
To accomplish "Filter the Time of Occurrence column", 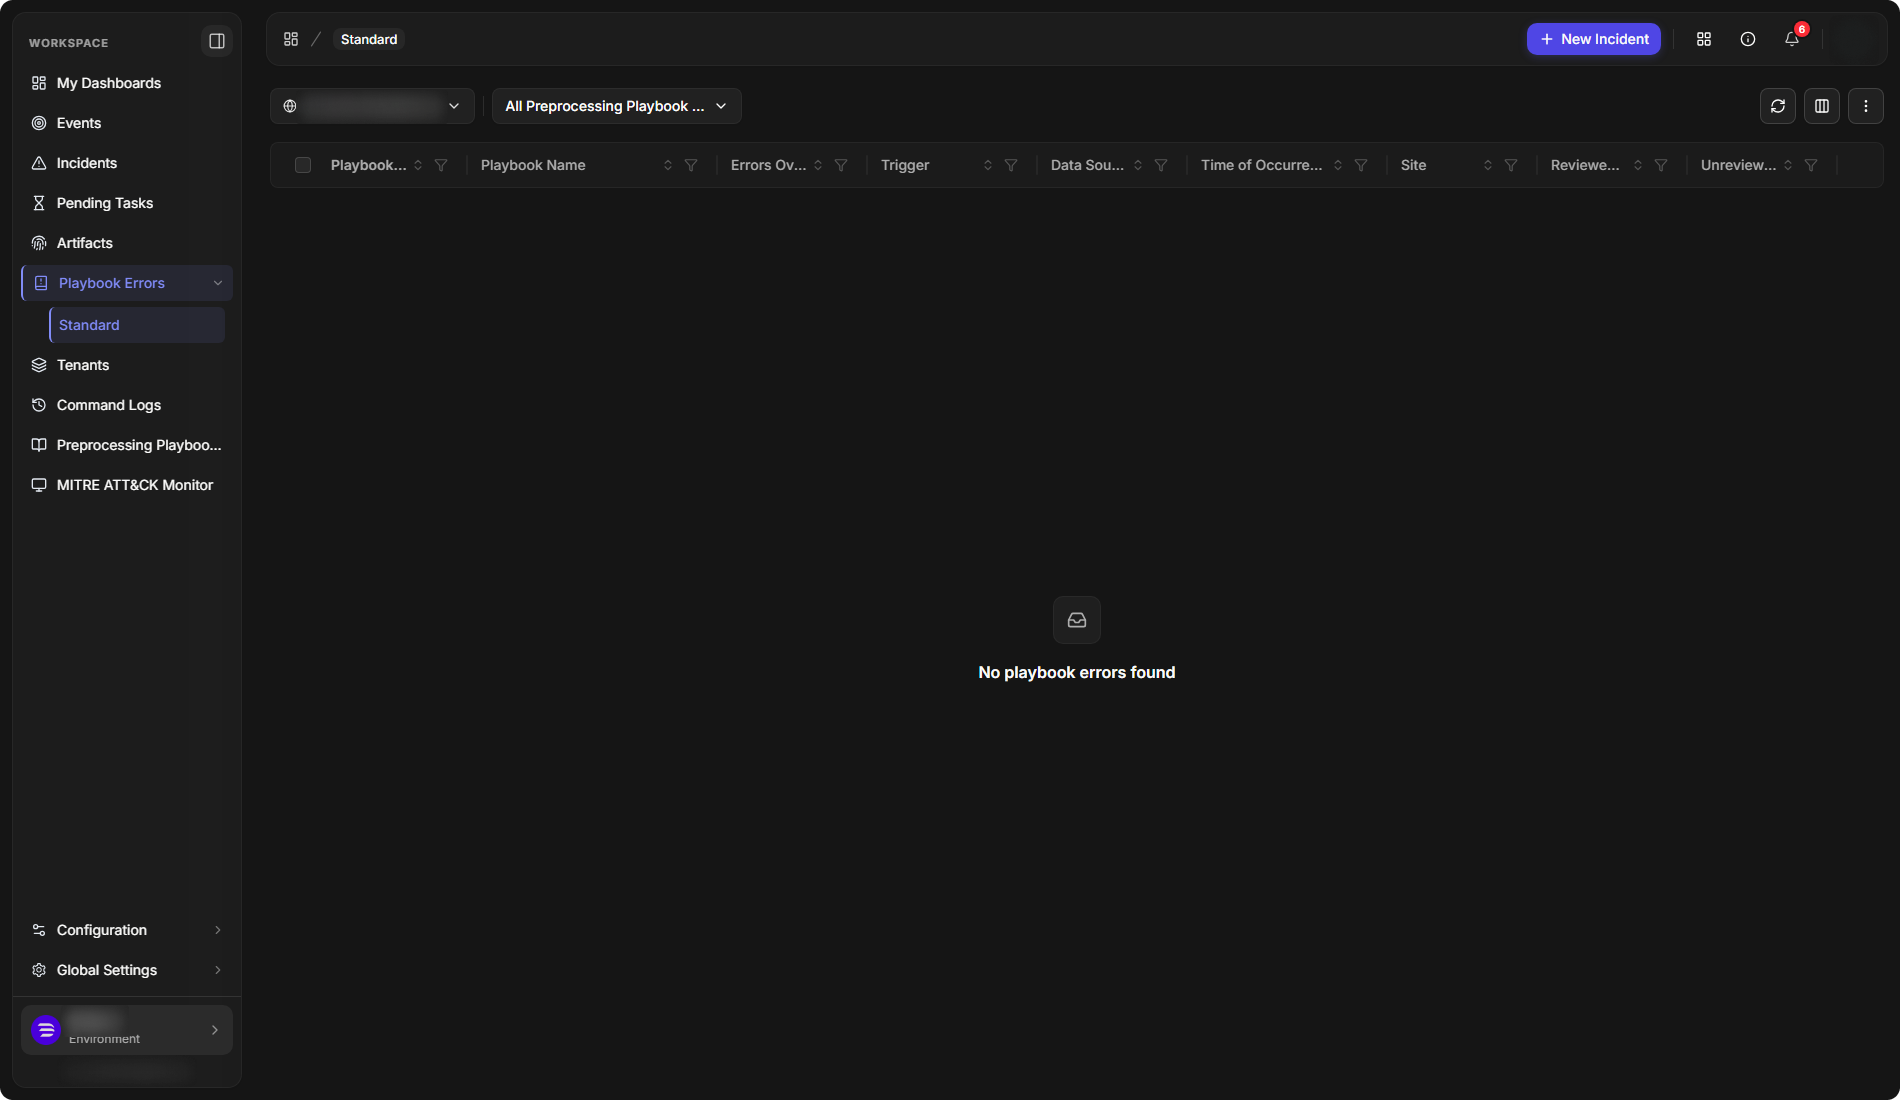I will click(1361, 165).
